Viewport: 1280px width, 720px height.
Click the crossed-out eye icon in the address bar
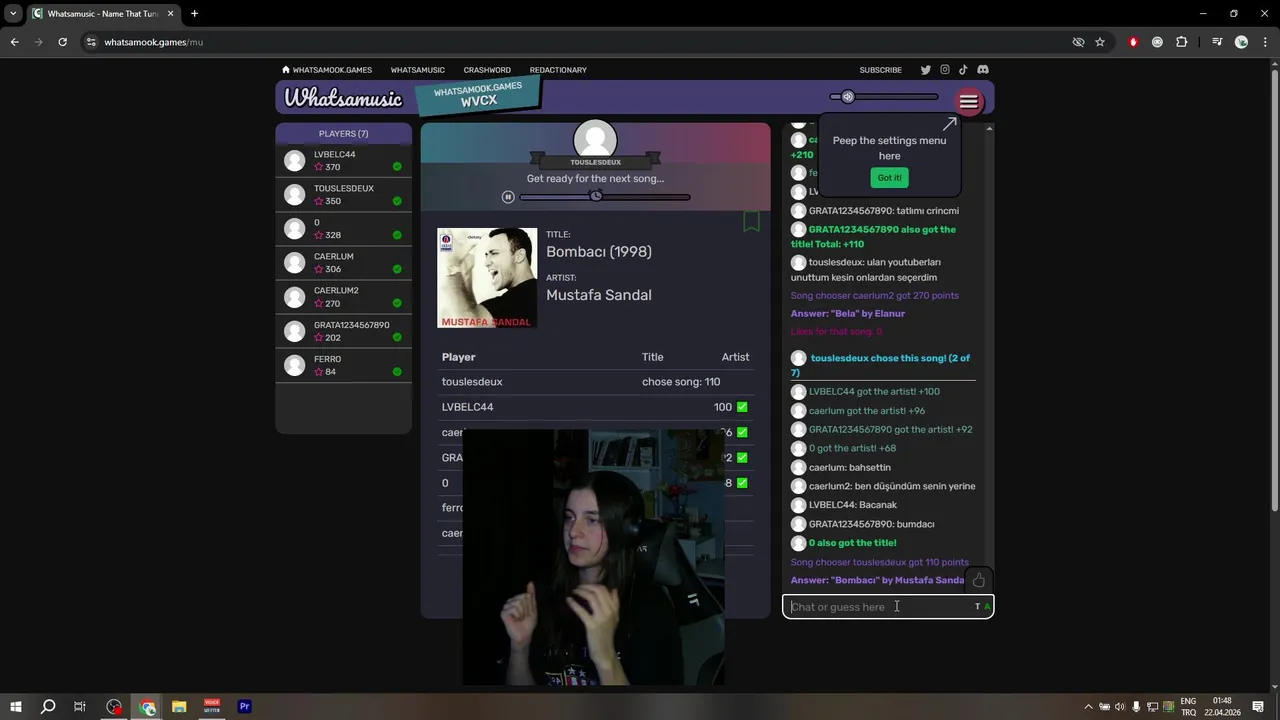point(1078,42)
